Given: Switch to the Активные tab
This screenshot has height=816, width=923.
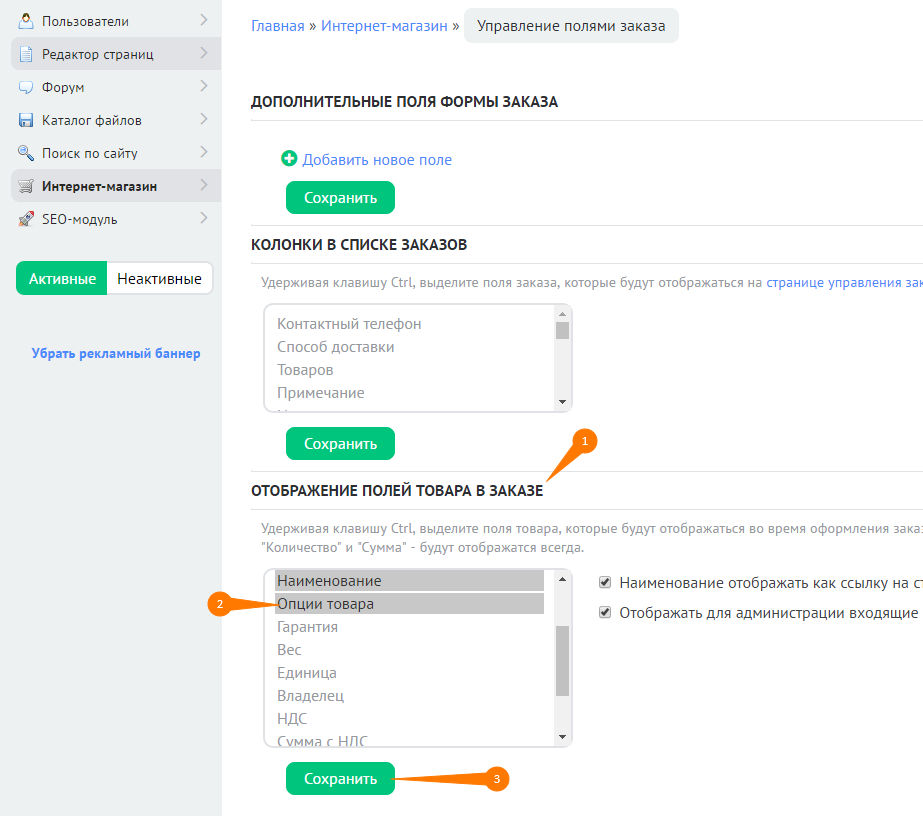Looking at the screenshot, I should pyautogui.click(x=62, y=279).
